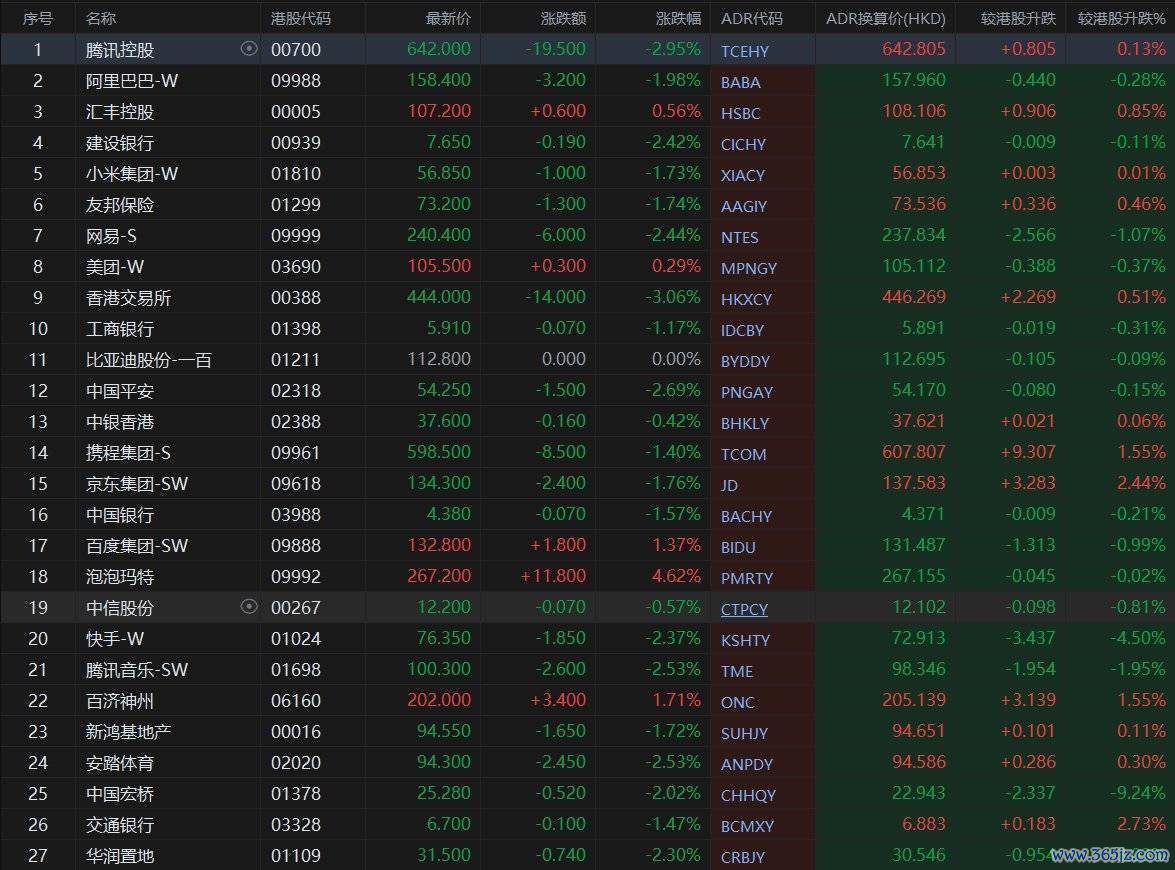Viewport: 1175px width, 870px height.
Task: Select the 华润置地 stock name
Action: (x=120, y=856)
